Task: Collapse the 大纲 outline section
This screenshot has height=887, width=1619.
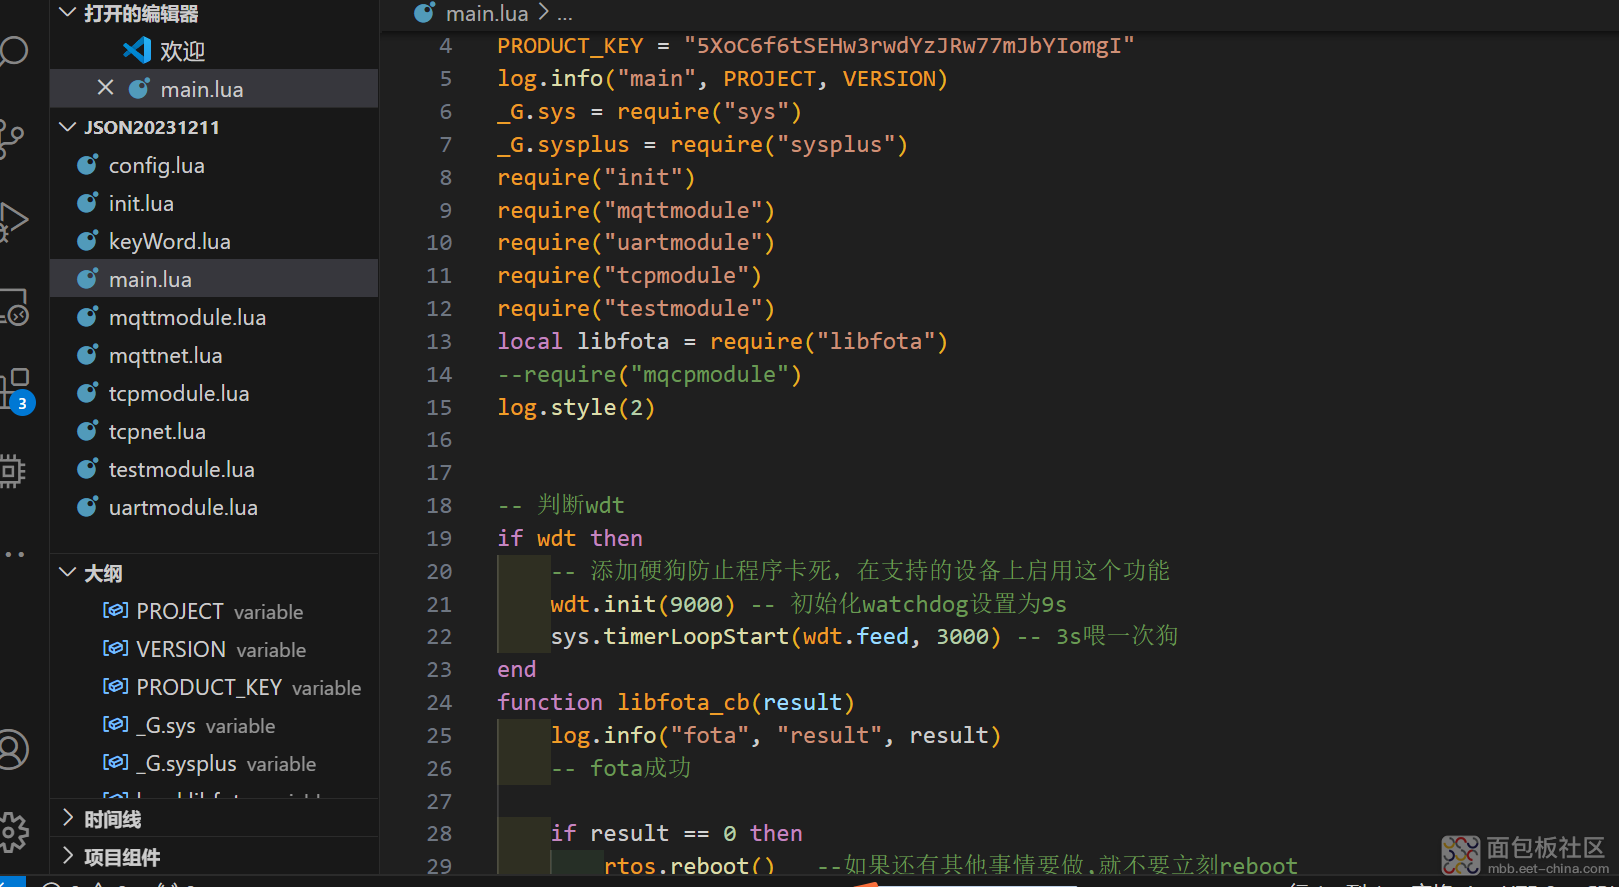Action: [214, 573]
